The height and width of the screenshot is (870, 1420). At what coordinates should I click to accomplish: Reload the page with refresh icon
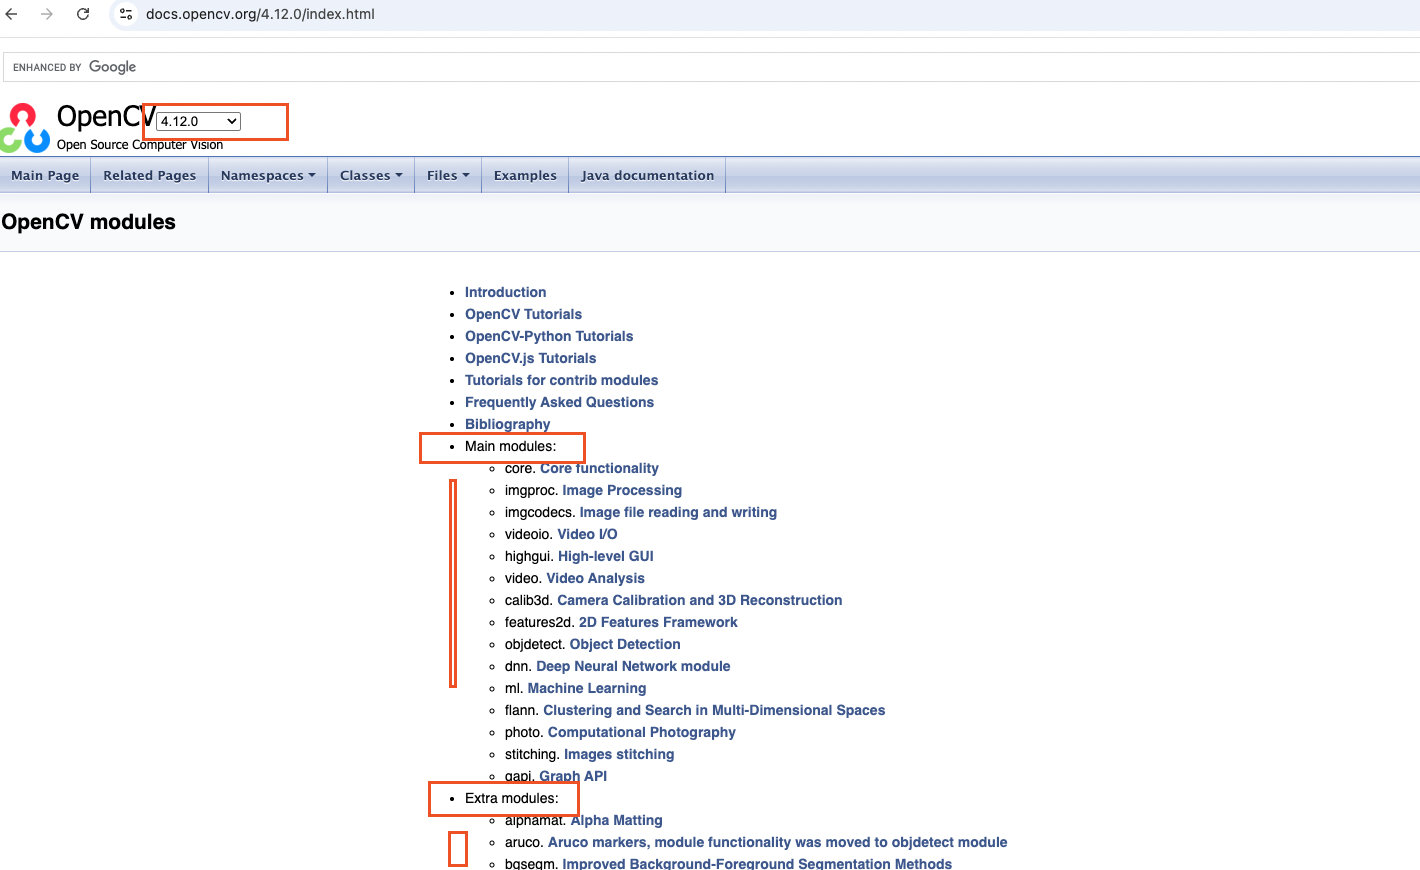(83, 14)
